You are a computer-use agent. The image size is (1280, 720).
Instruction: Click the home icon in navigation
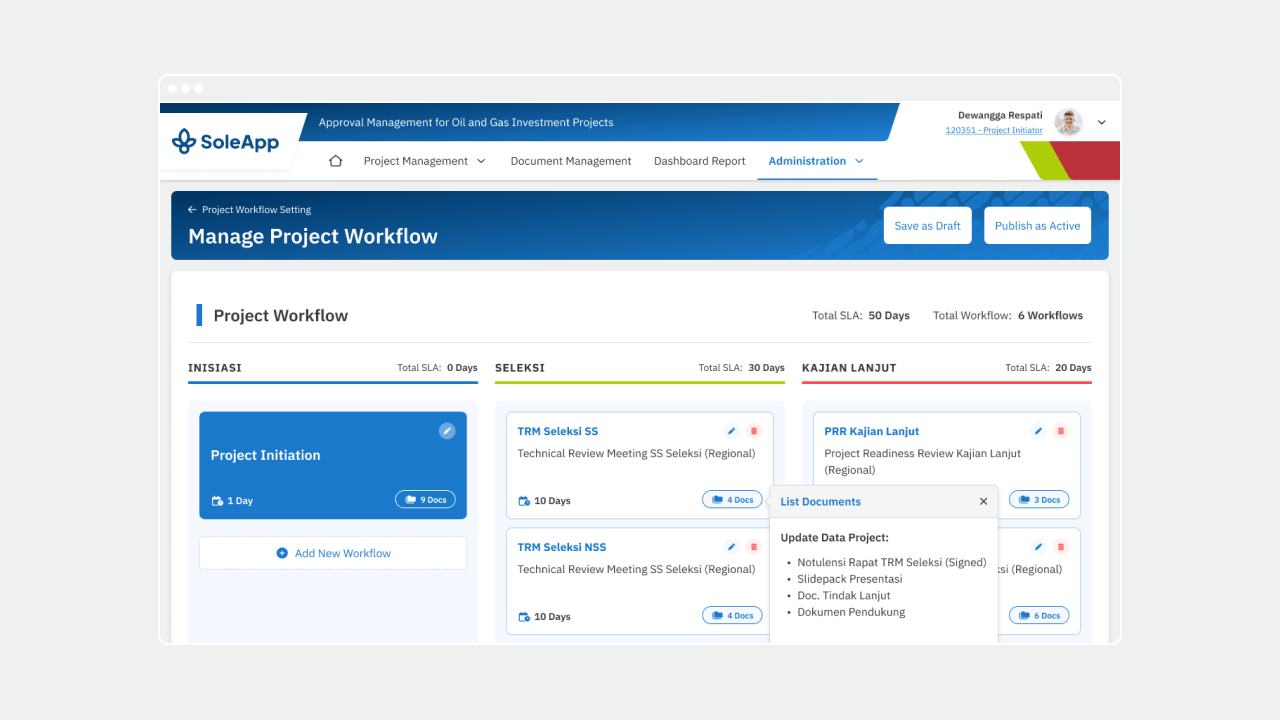pos(335,160)
